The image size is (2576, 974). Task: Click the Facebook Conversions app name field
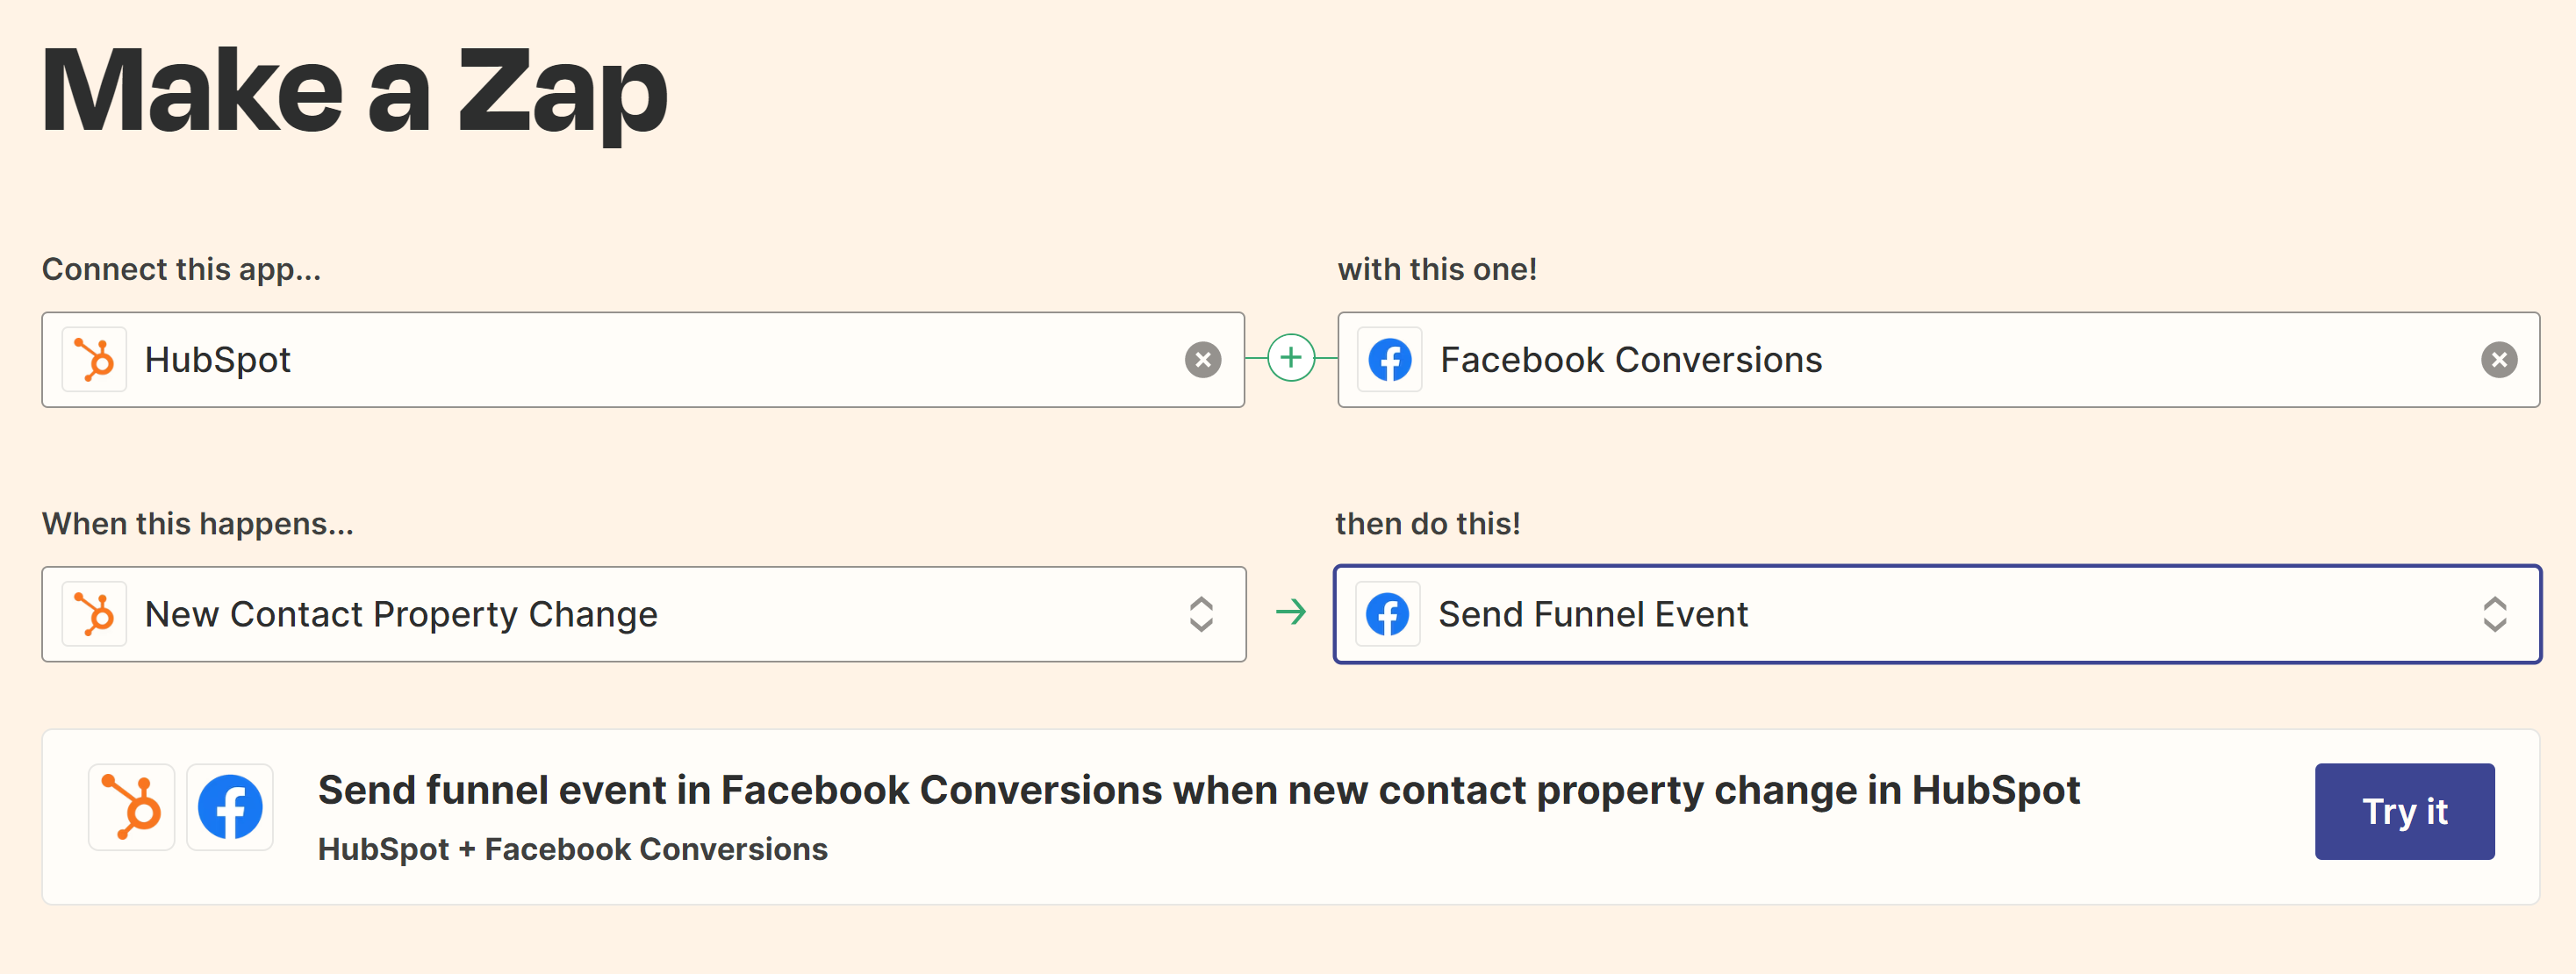click(x=1938, y=360)
